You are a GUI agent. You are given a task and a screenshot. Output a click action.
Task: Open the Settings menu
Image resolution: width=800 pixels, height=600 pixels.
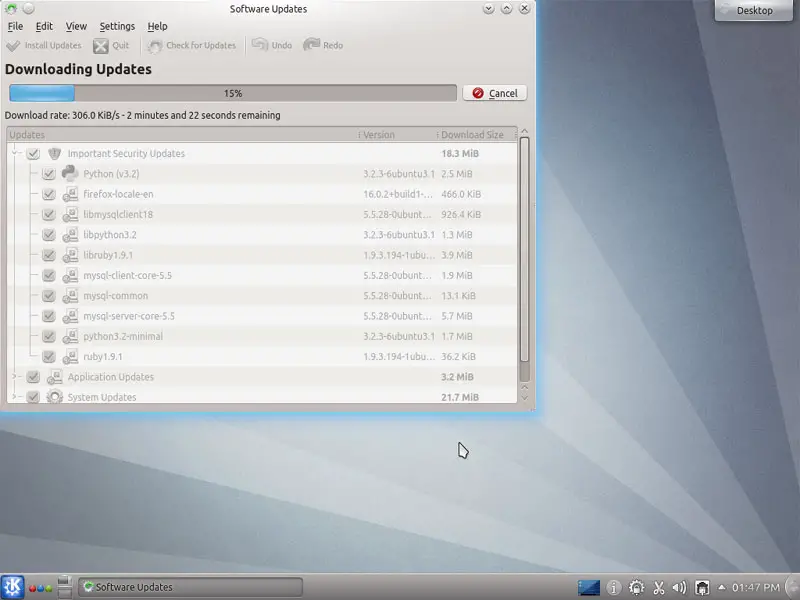pyautogui.click(x=117, y=26)
